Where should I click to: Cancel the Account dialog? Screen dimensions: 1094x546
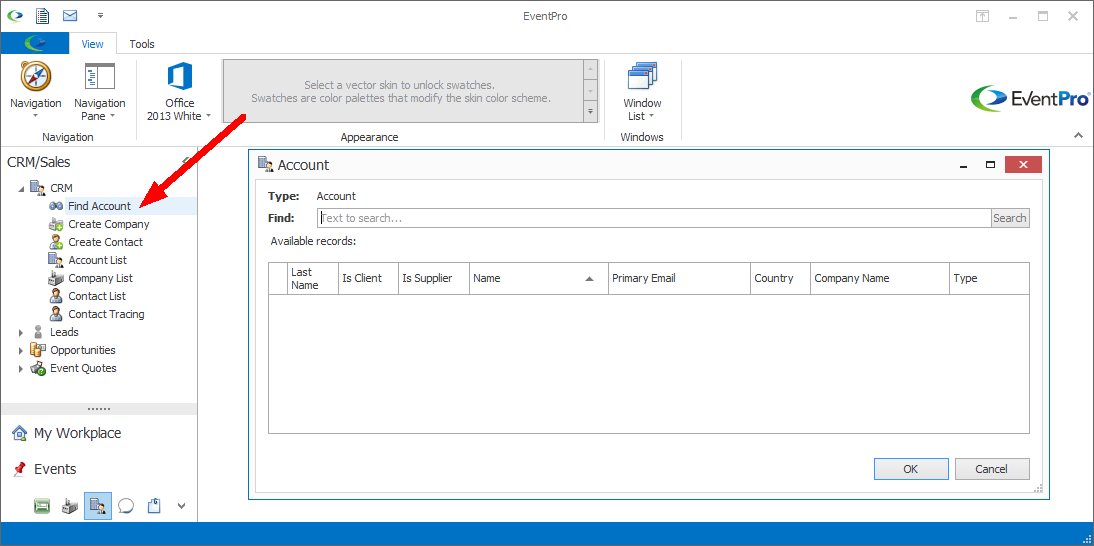click(x=991, y=469)
